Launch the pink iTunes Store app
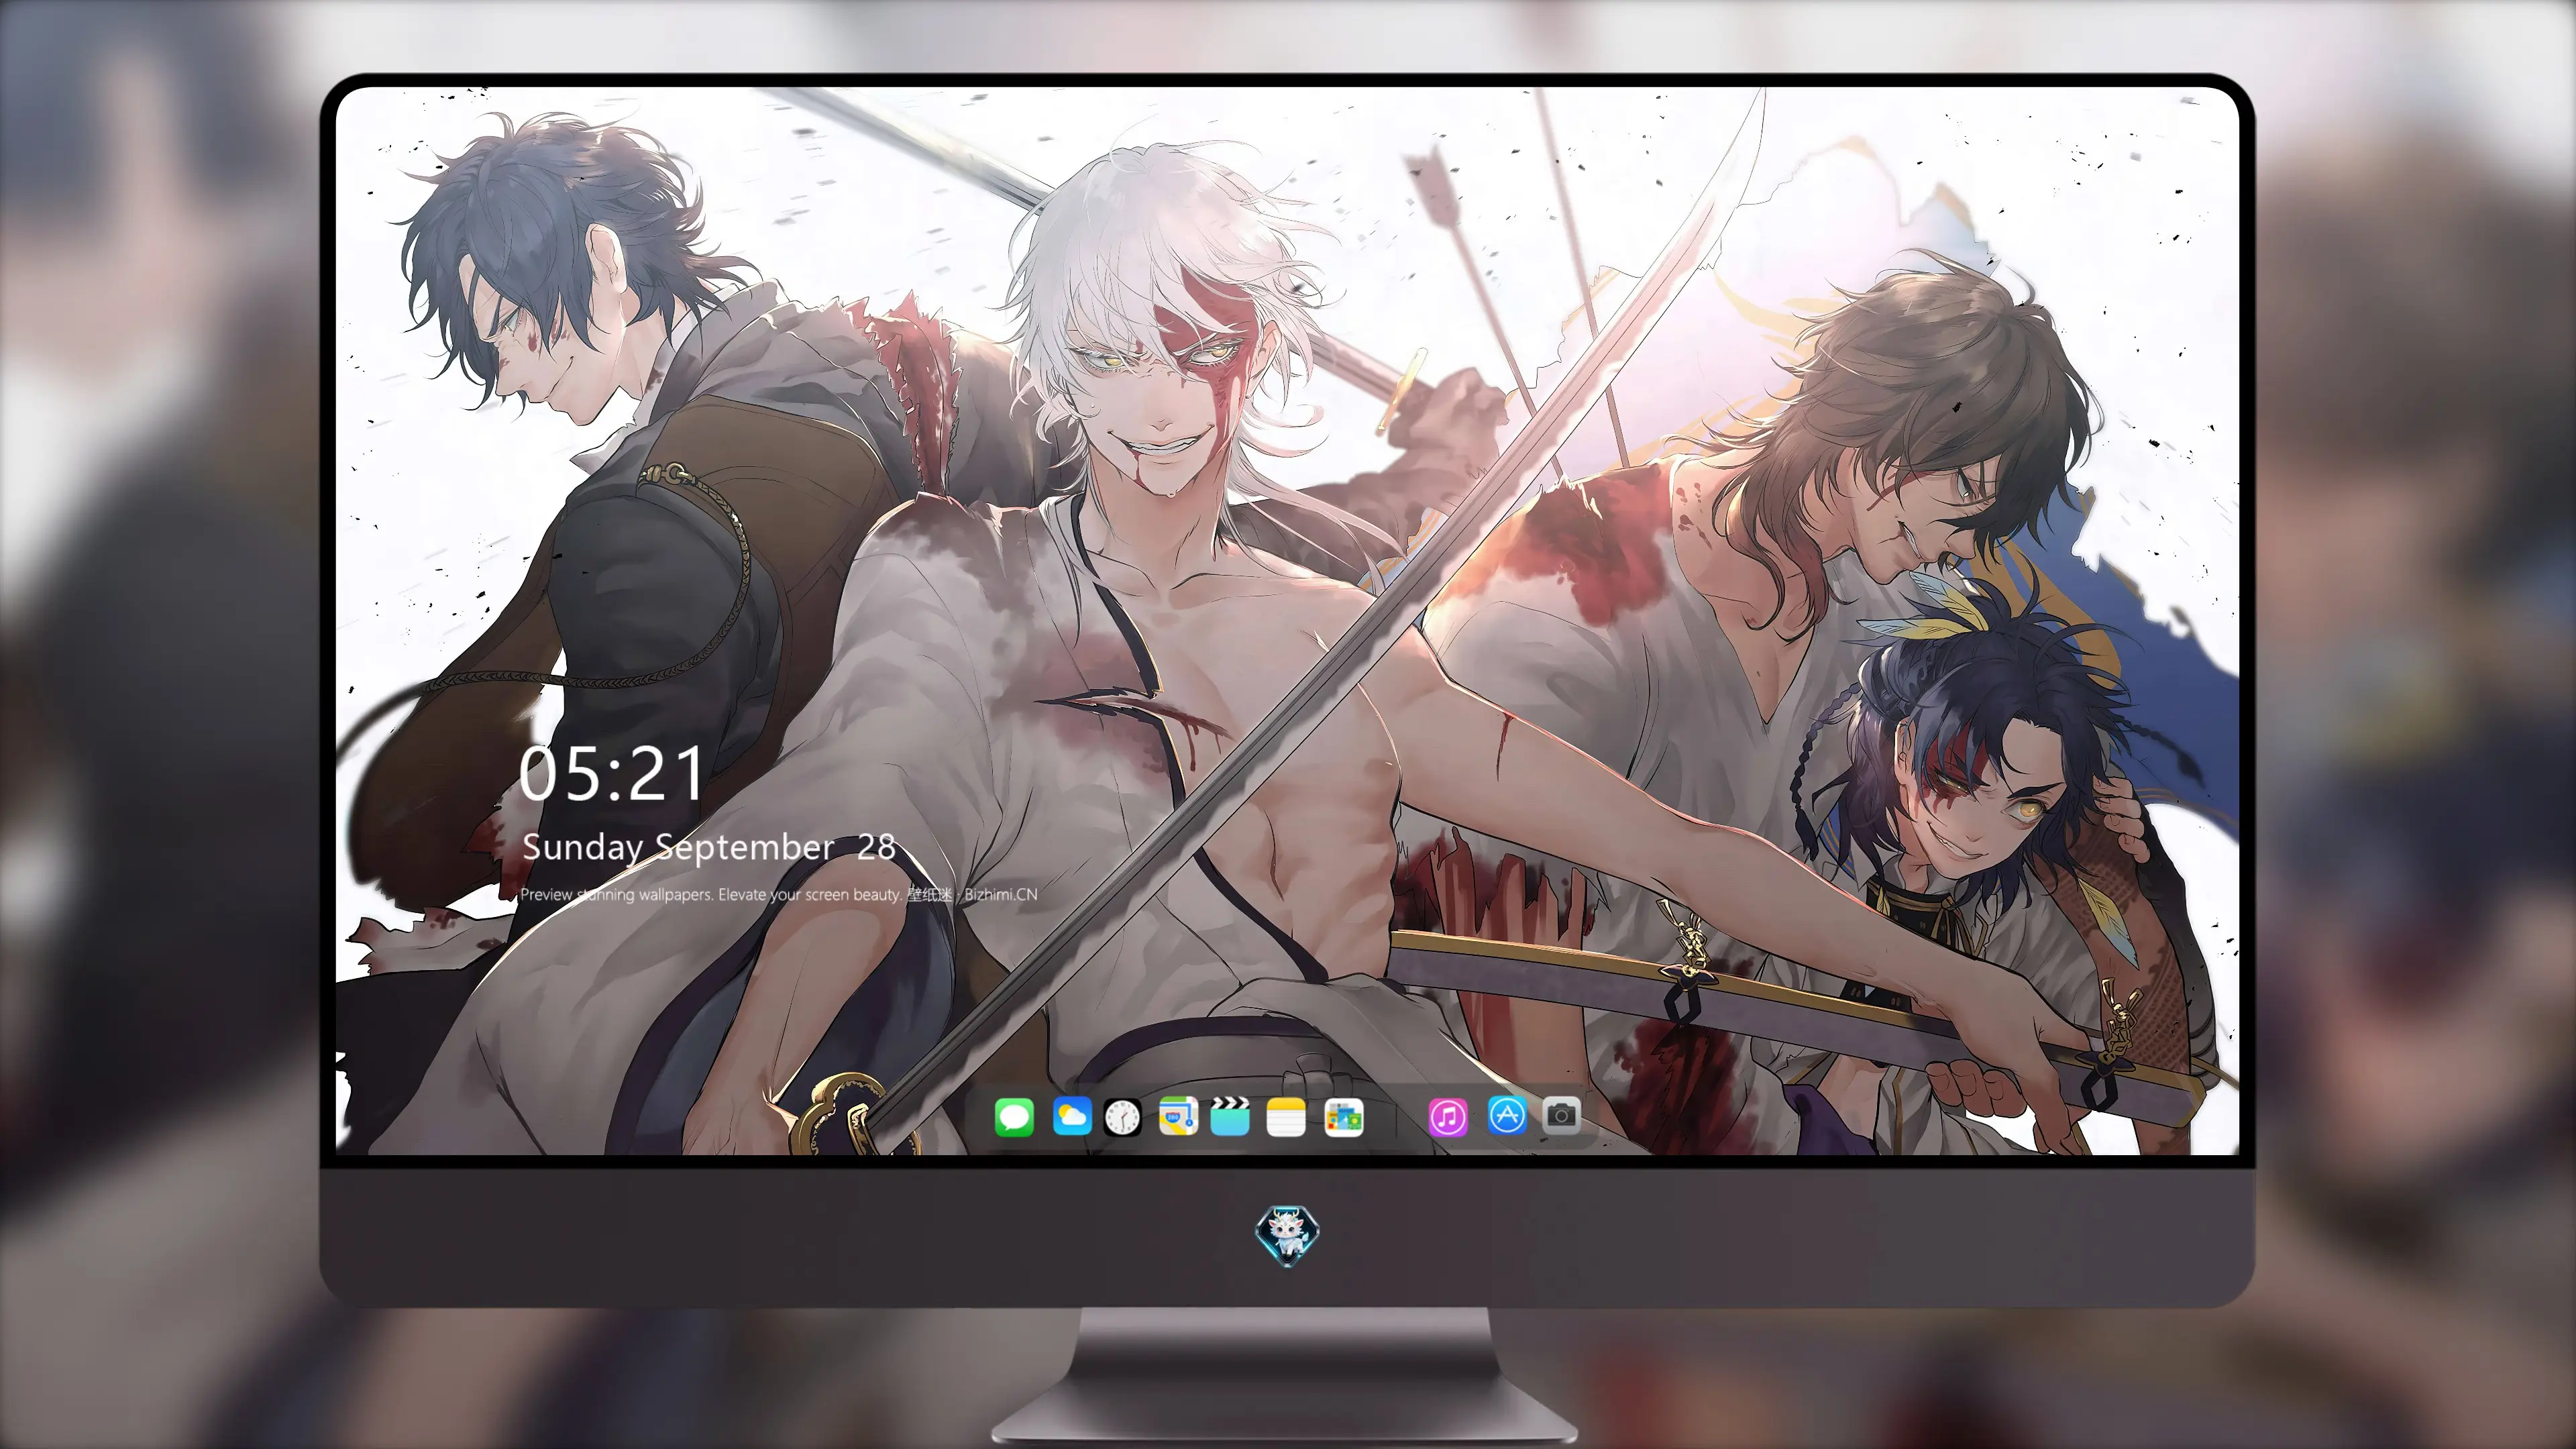 (x=1448, y=1117)
